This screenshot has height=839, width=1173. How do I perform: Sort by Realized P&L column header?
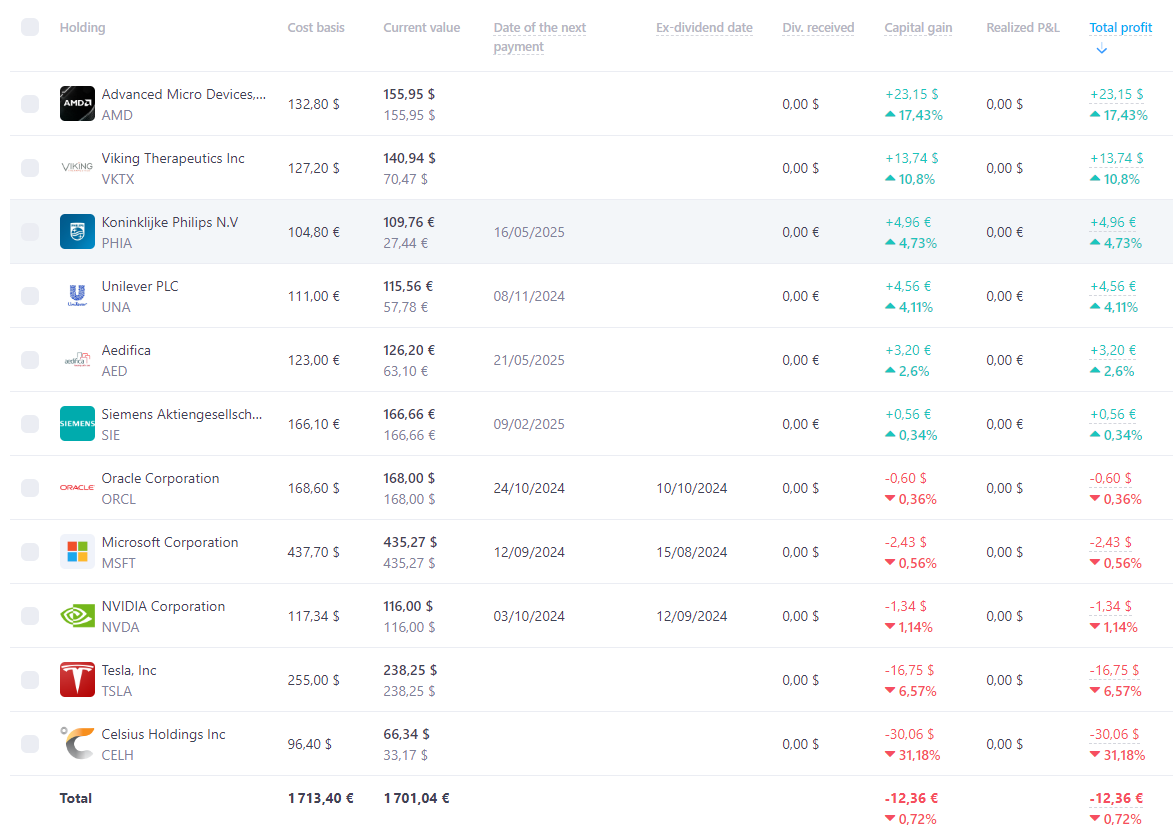click(1023, 28)
